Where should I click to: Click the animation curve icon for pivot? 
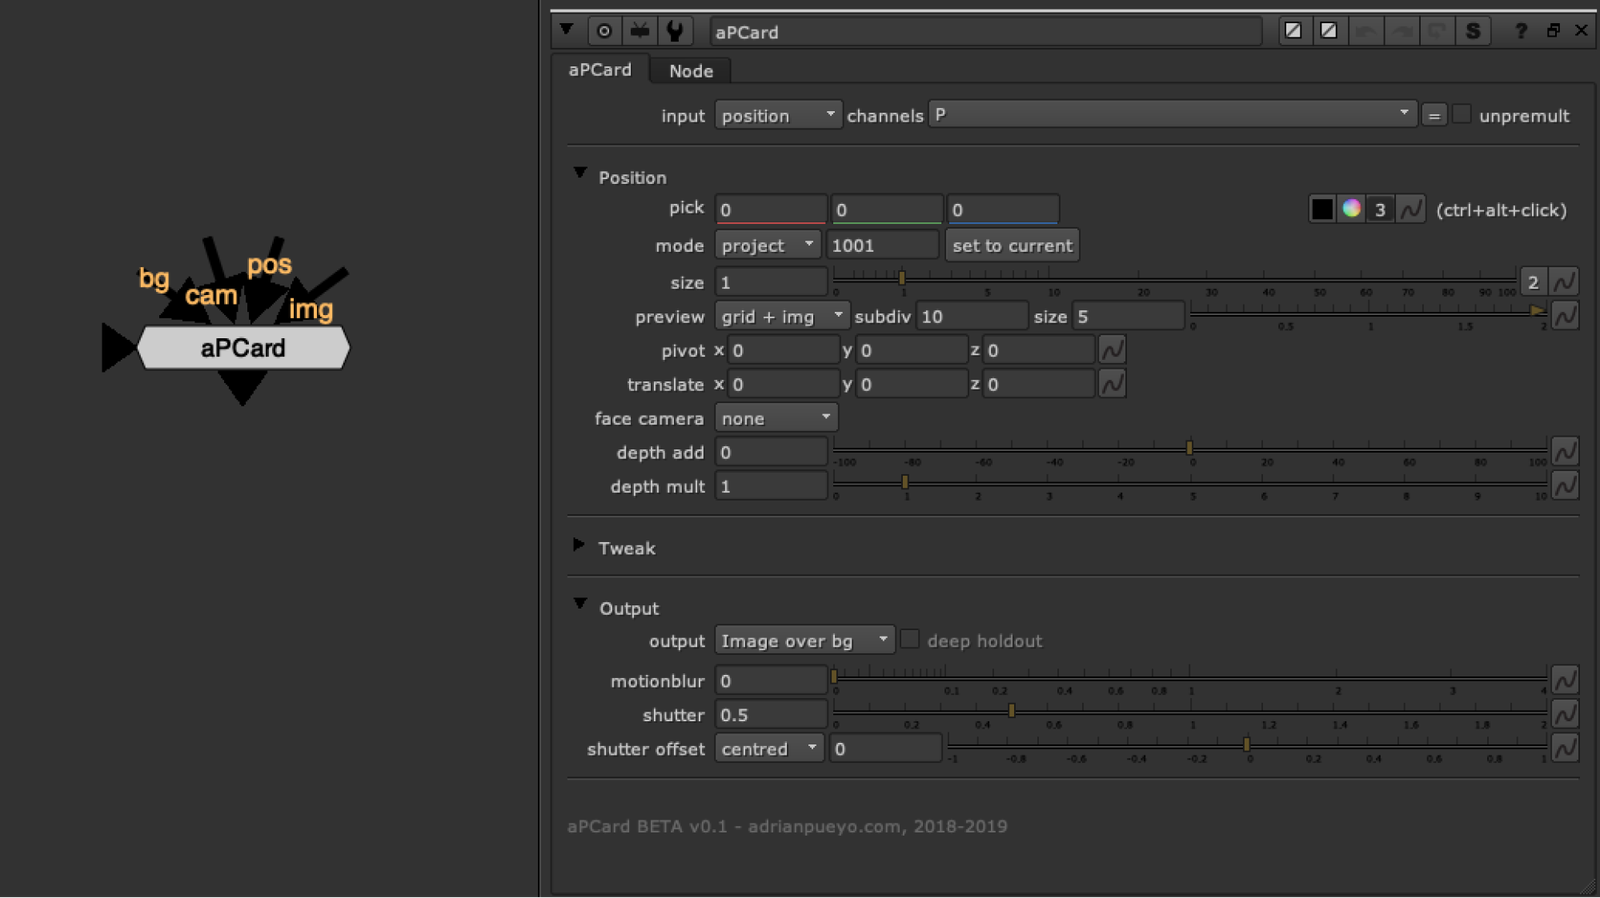[x=1111, y=350]
